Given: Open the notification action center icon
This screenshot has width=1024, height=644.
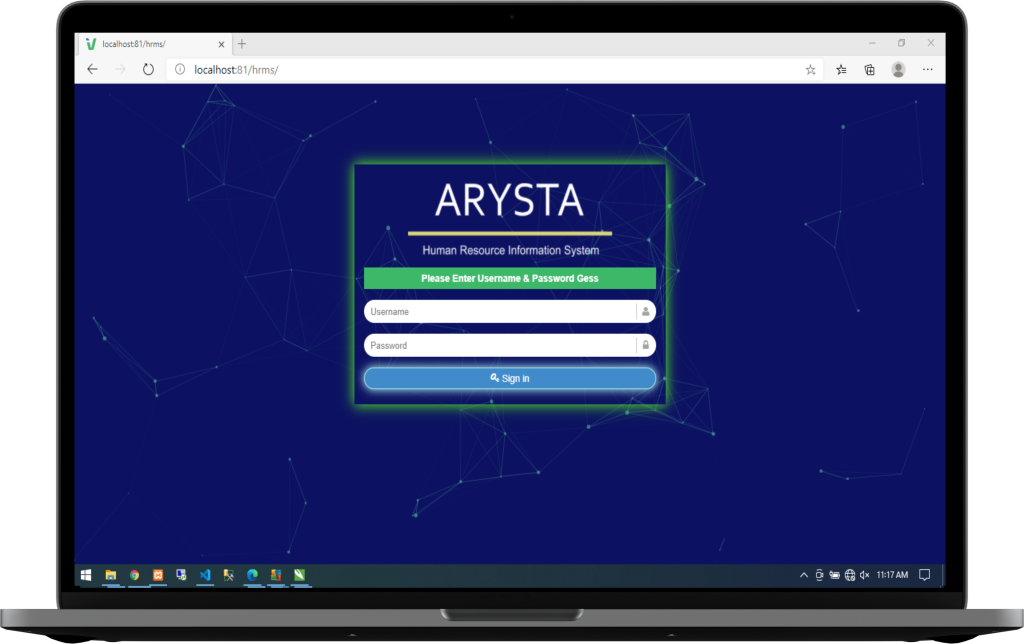Looking at the screenshot, I should point(924,575).
